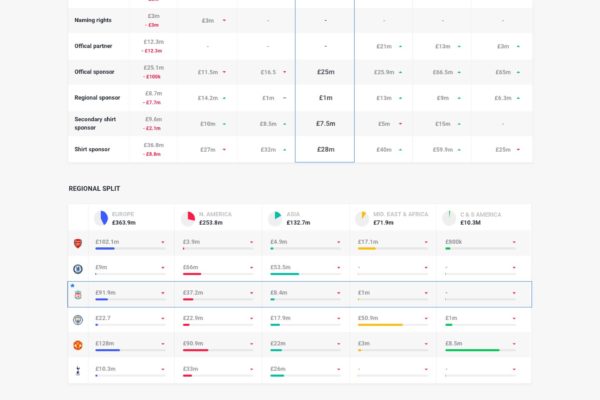Click the £13m Regional sponsor value

point(384,98)
